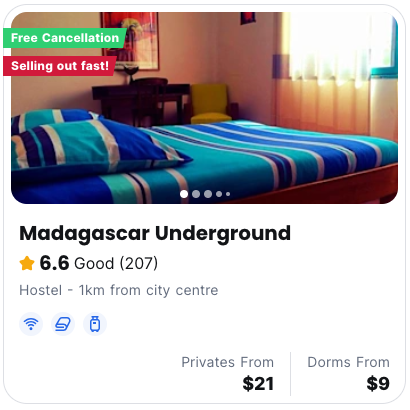Click the orange rating star icon
The image size is (410, 410).
tap(27, 263)
